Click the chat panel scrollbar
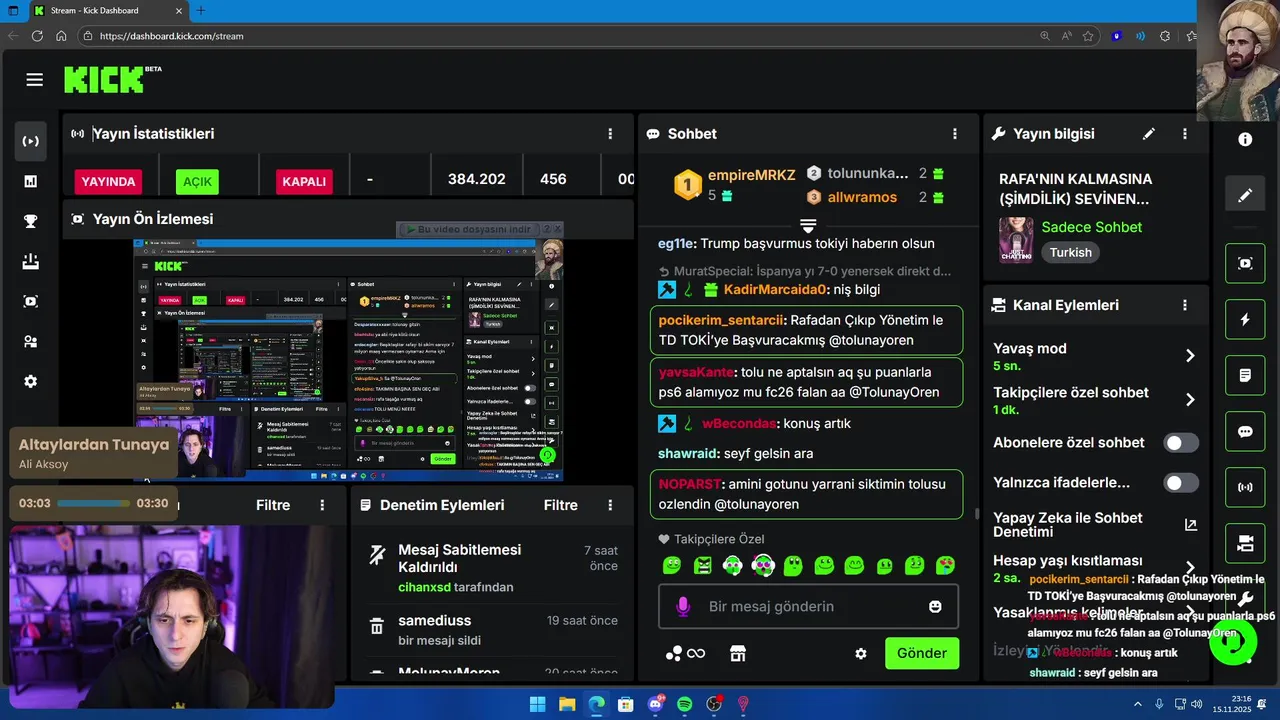 [x=977, y=513]
